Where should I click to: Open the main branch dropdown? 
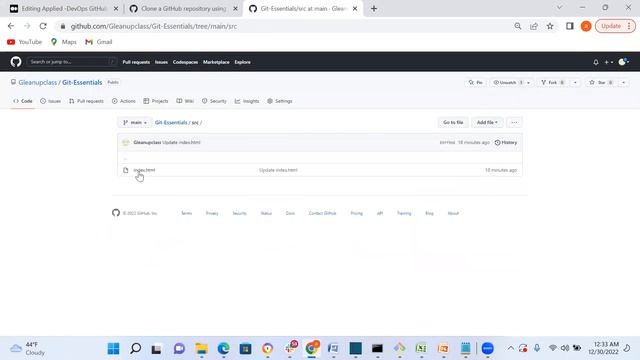tap(135, 122)
